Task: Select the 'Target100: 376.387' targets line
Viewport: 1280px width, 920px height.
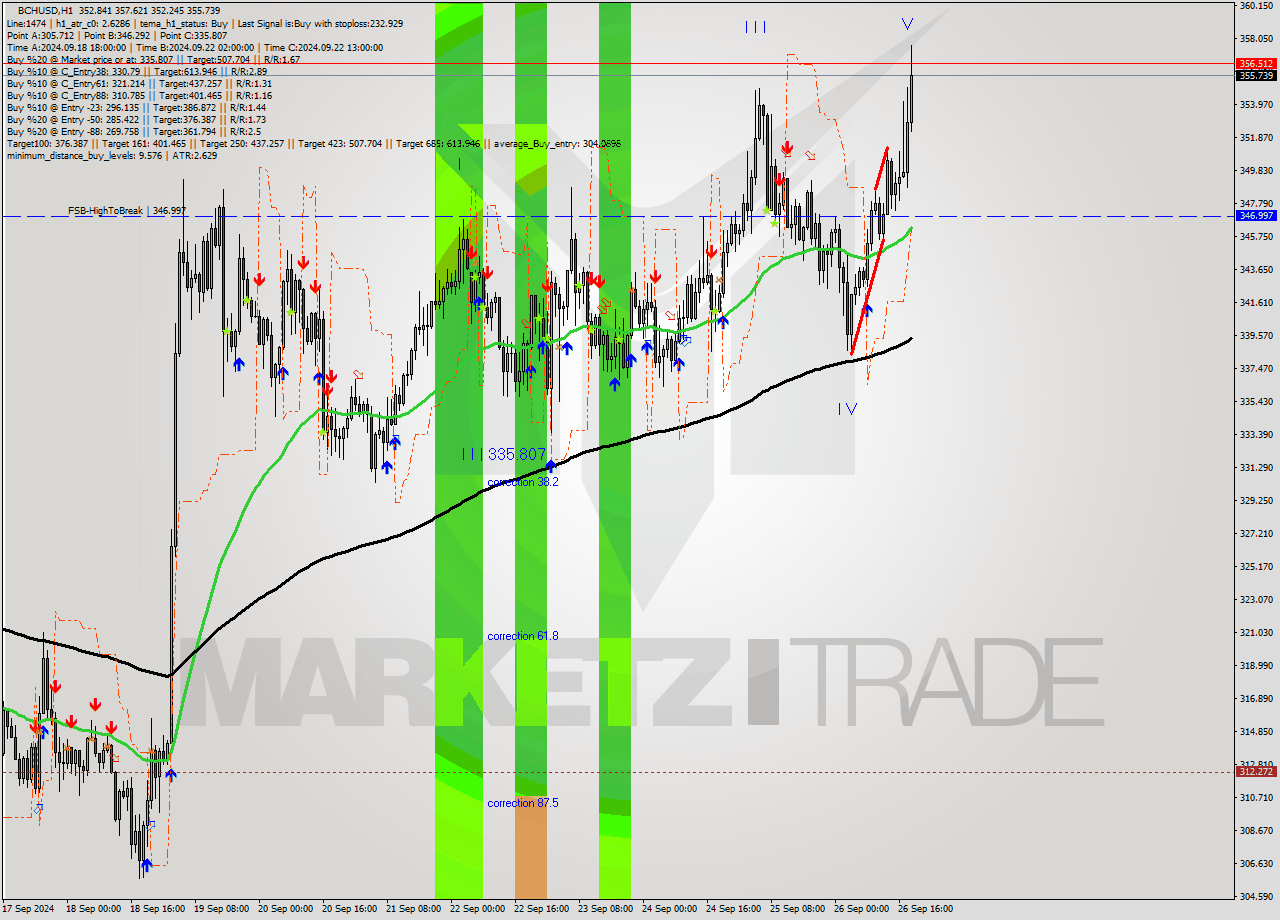Action: tap(313, 143)
